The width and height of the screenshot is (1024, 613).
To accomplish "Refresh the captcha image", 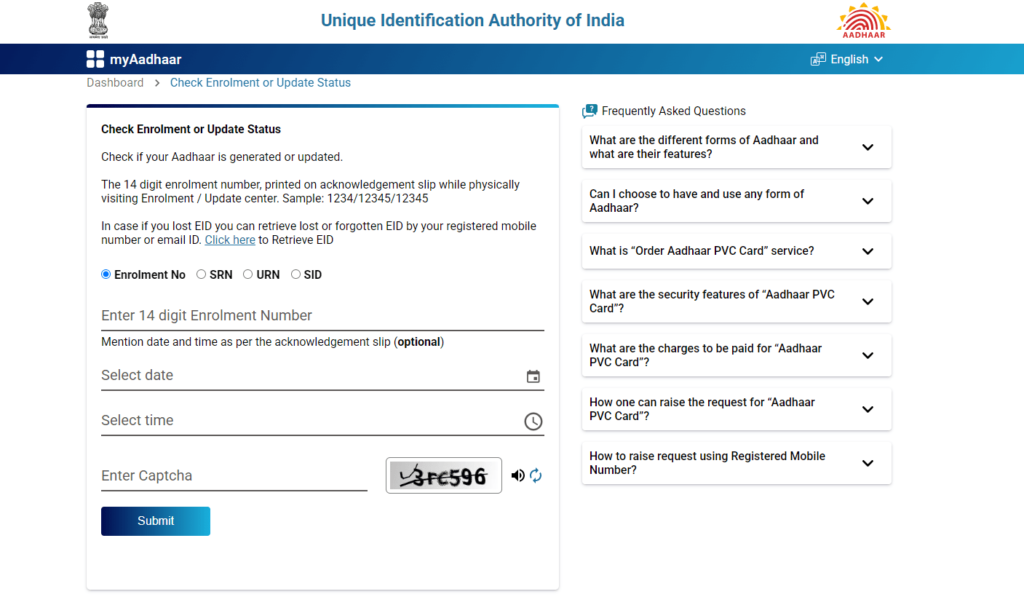I will [x=536, y=475].
